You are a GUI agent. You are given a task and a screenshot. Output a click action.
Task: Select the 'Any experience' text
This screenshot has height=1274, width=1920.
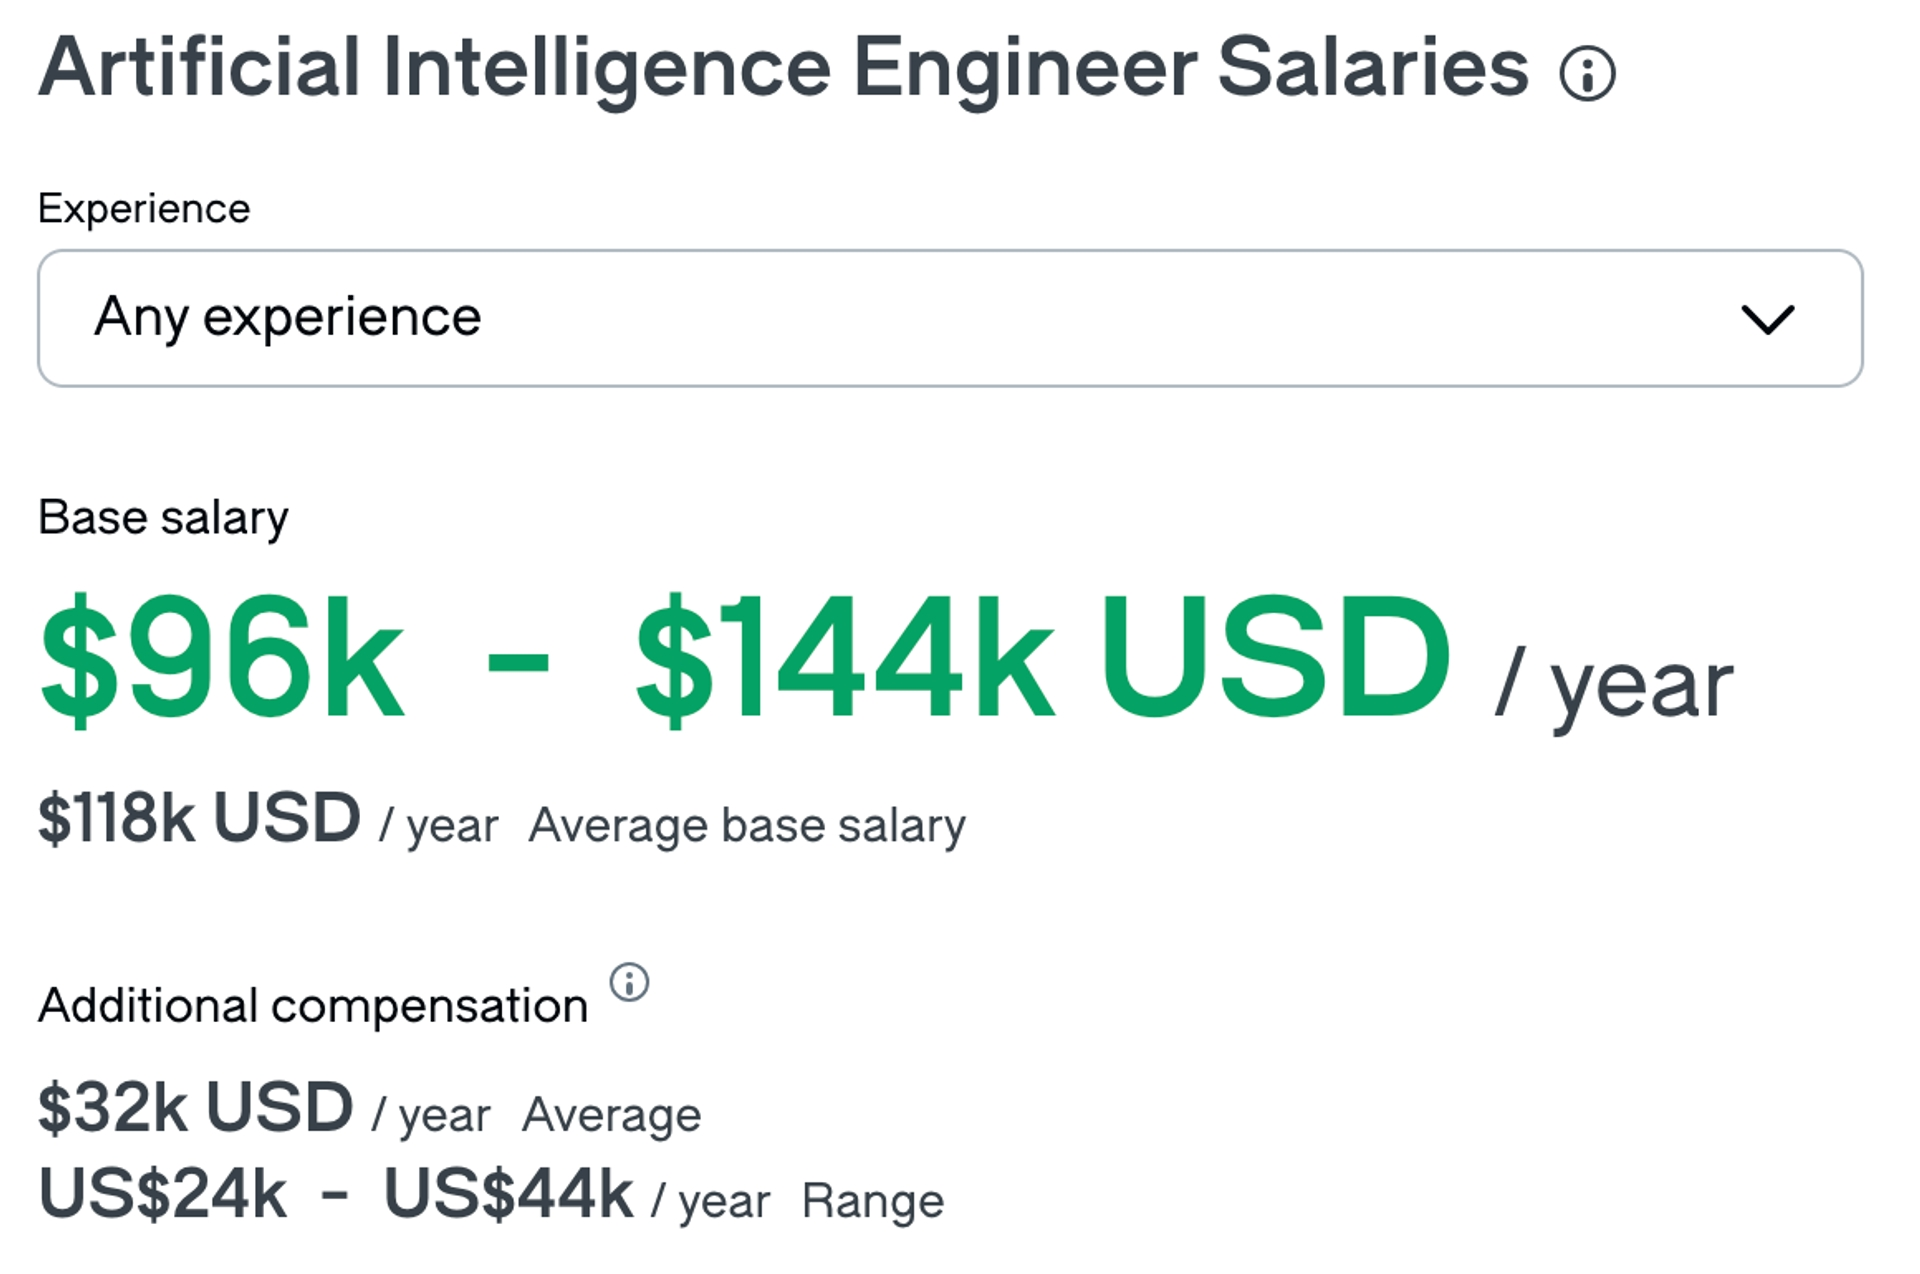pyautogui.click(x=288, y=318)
